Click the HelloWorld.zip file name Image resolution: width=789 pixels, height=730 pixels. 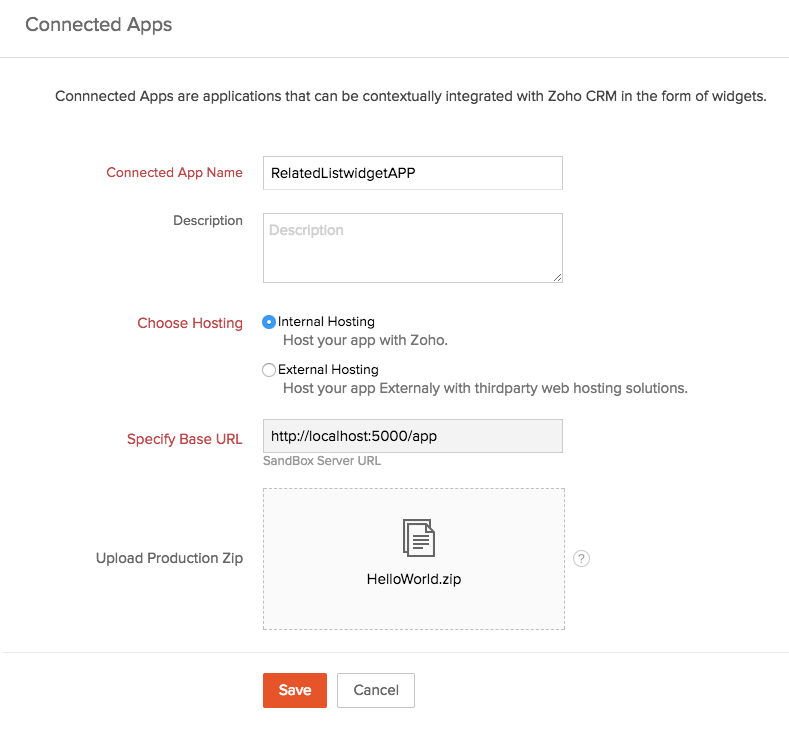(414, 580)
